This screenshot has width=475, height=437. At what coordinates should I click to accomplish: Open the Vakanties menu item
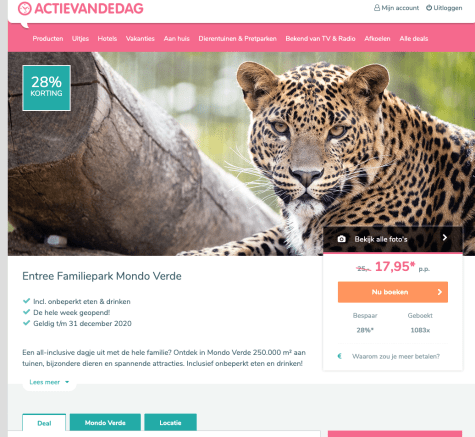coord(140,39)
